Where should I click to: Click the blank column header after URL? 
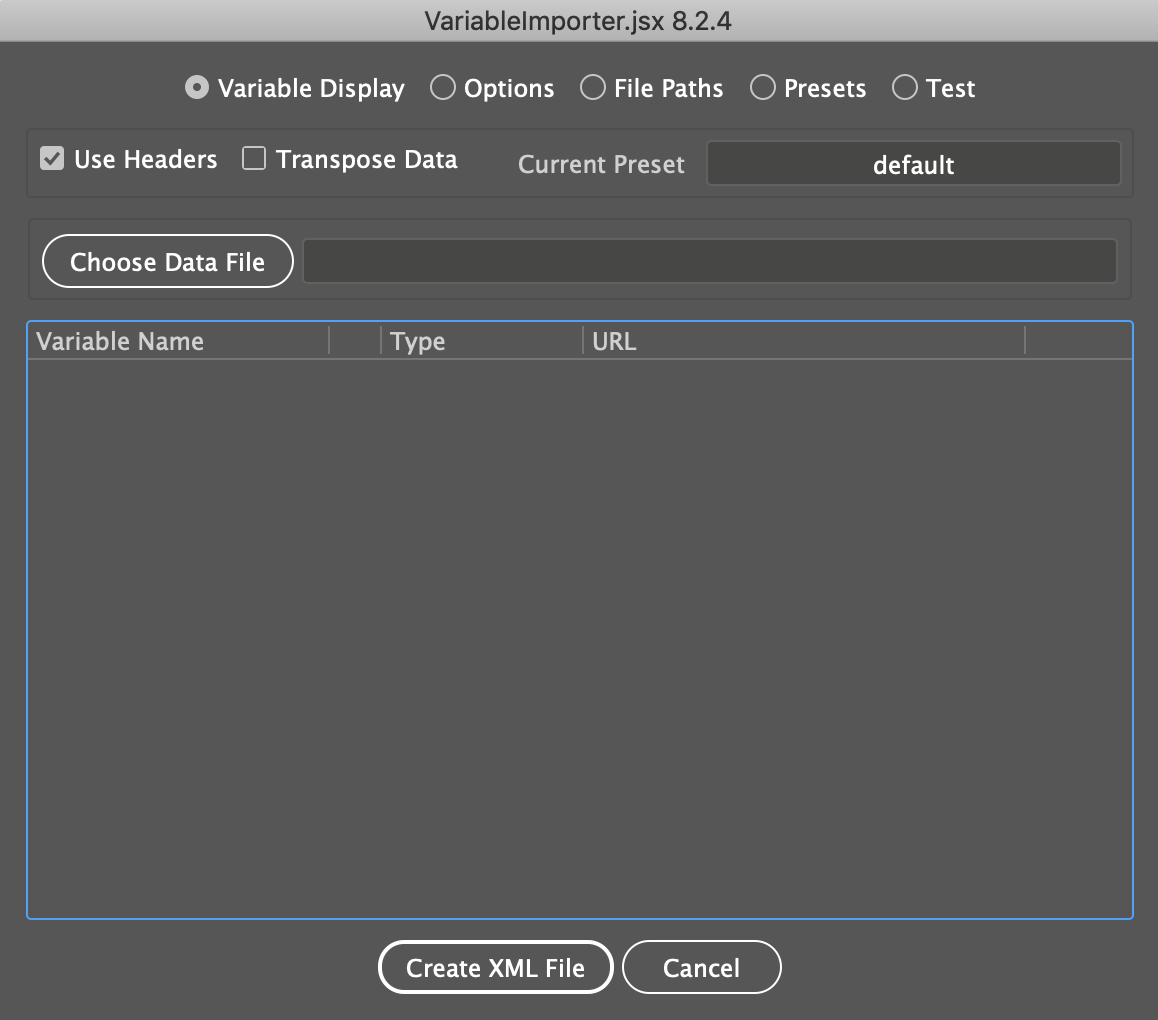tap(1078, 341)
